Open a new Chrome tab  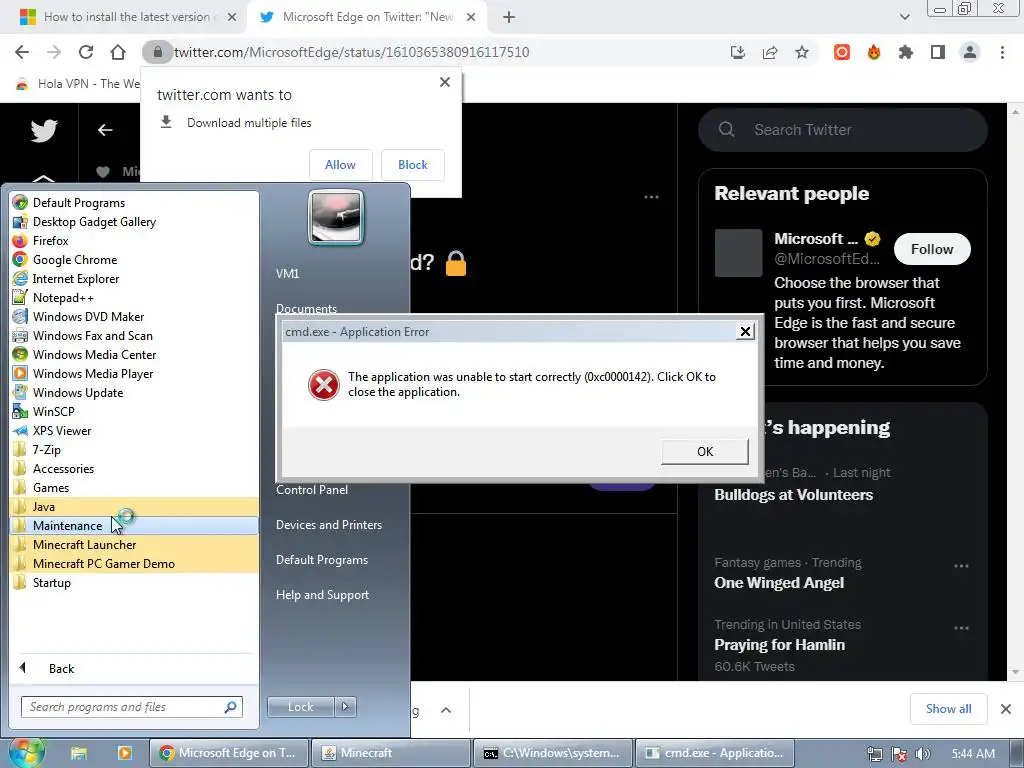point(509,17)
